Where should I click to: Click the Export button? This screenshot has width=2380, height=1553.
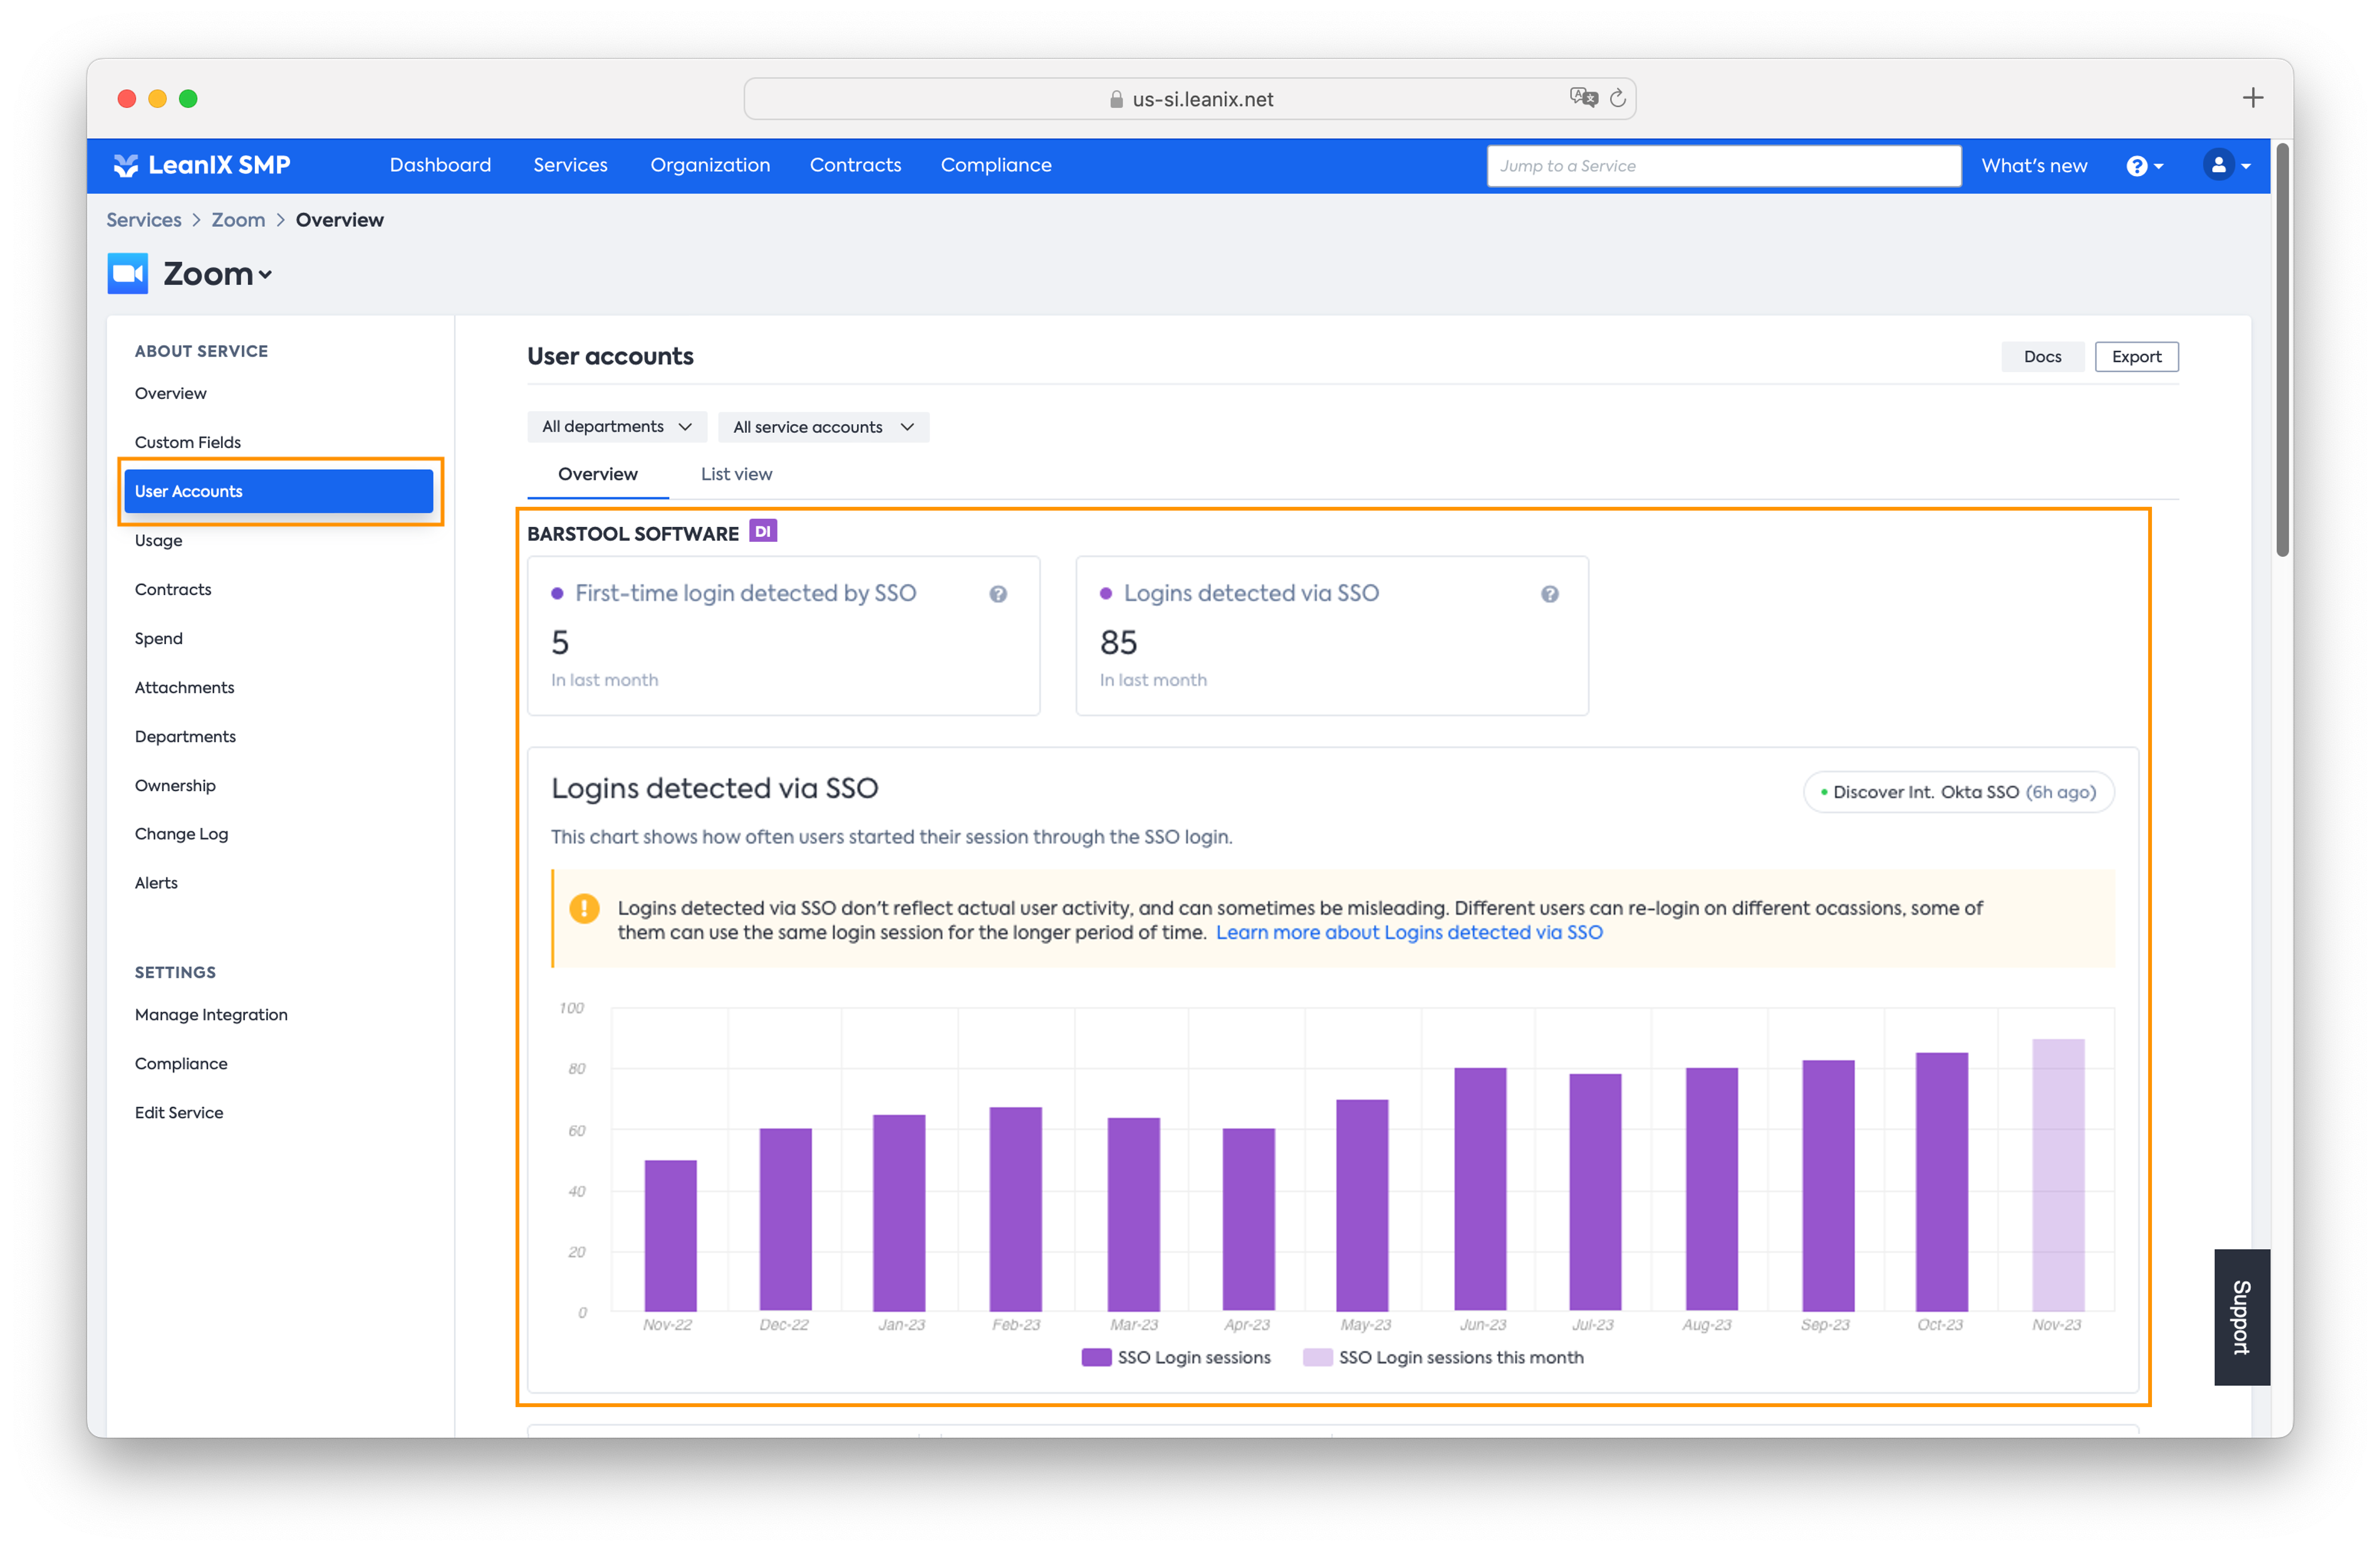click(2136, 357)
